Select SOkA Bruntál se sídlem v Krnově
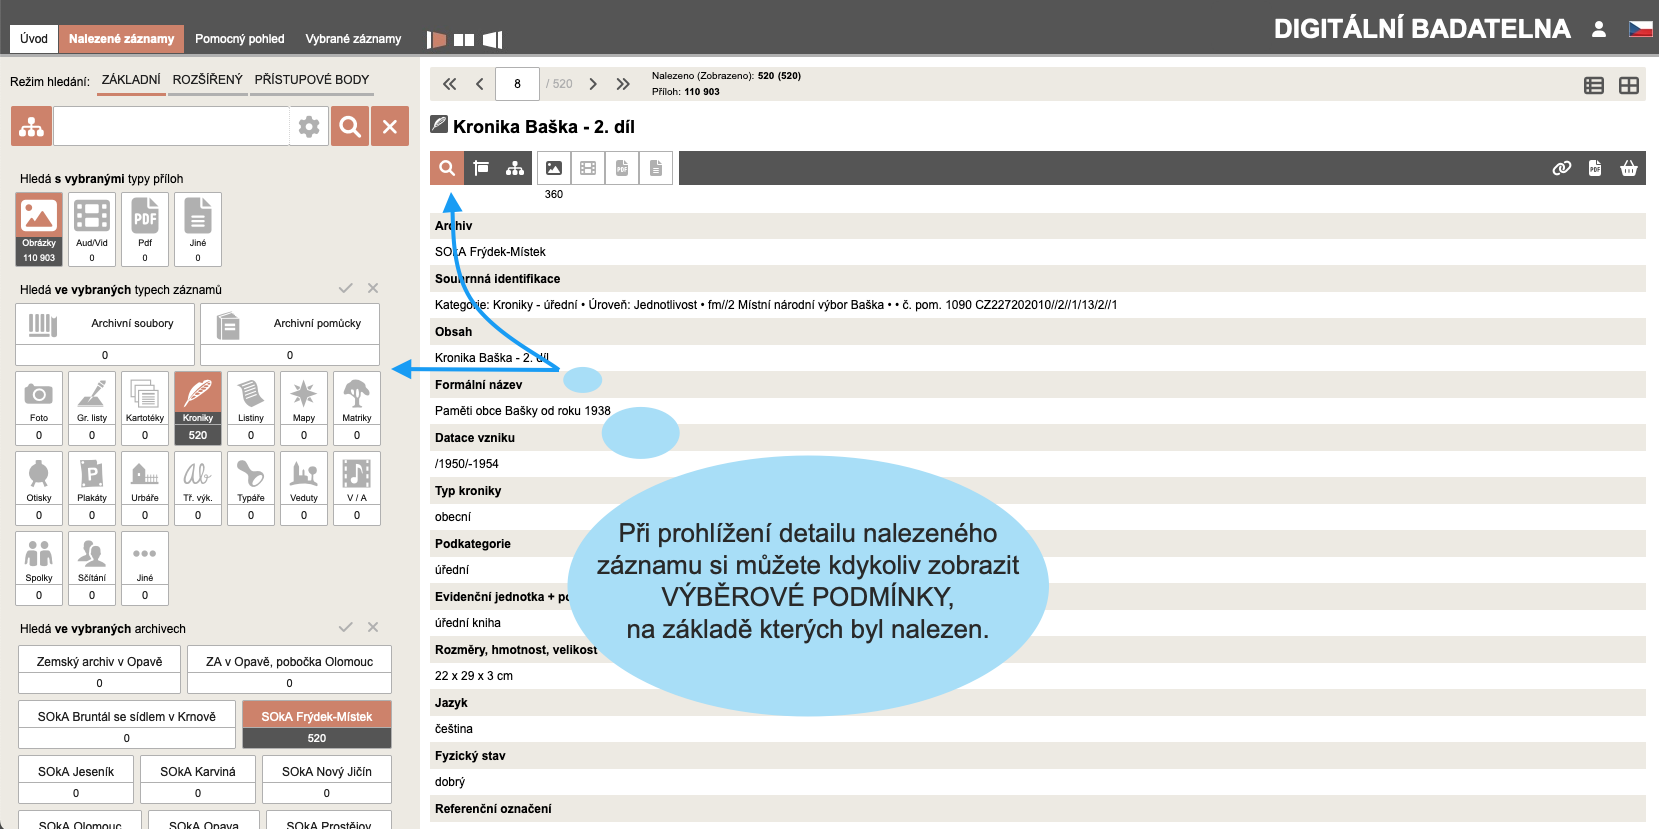 127,725
